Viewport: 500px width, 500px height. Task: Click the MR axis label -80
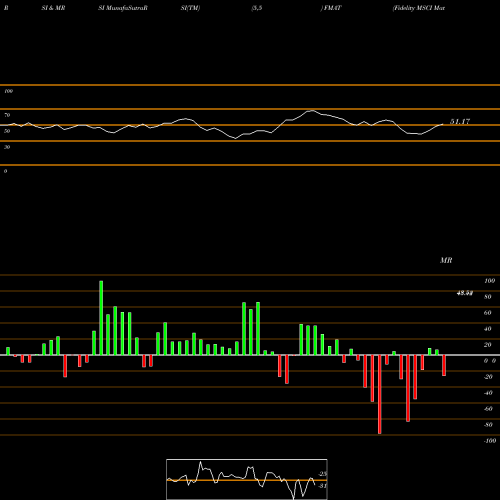click(x=488, y=425)
